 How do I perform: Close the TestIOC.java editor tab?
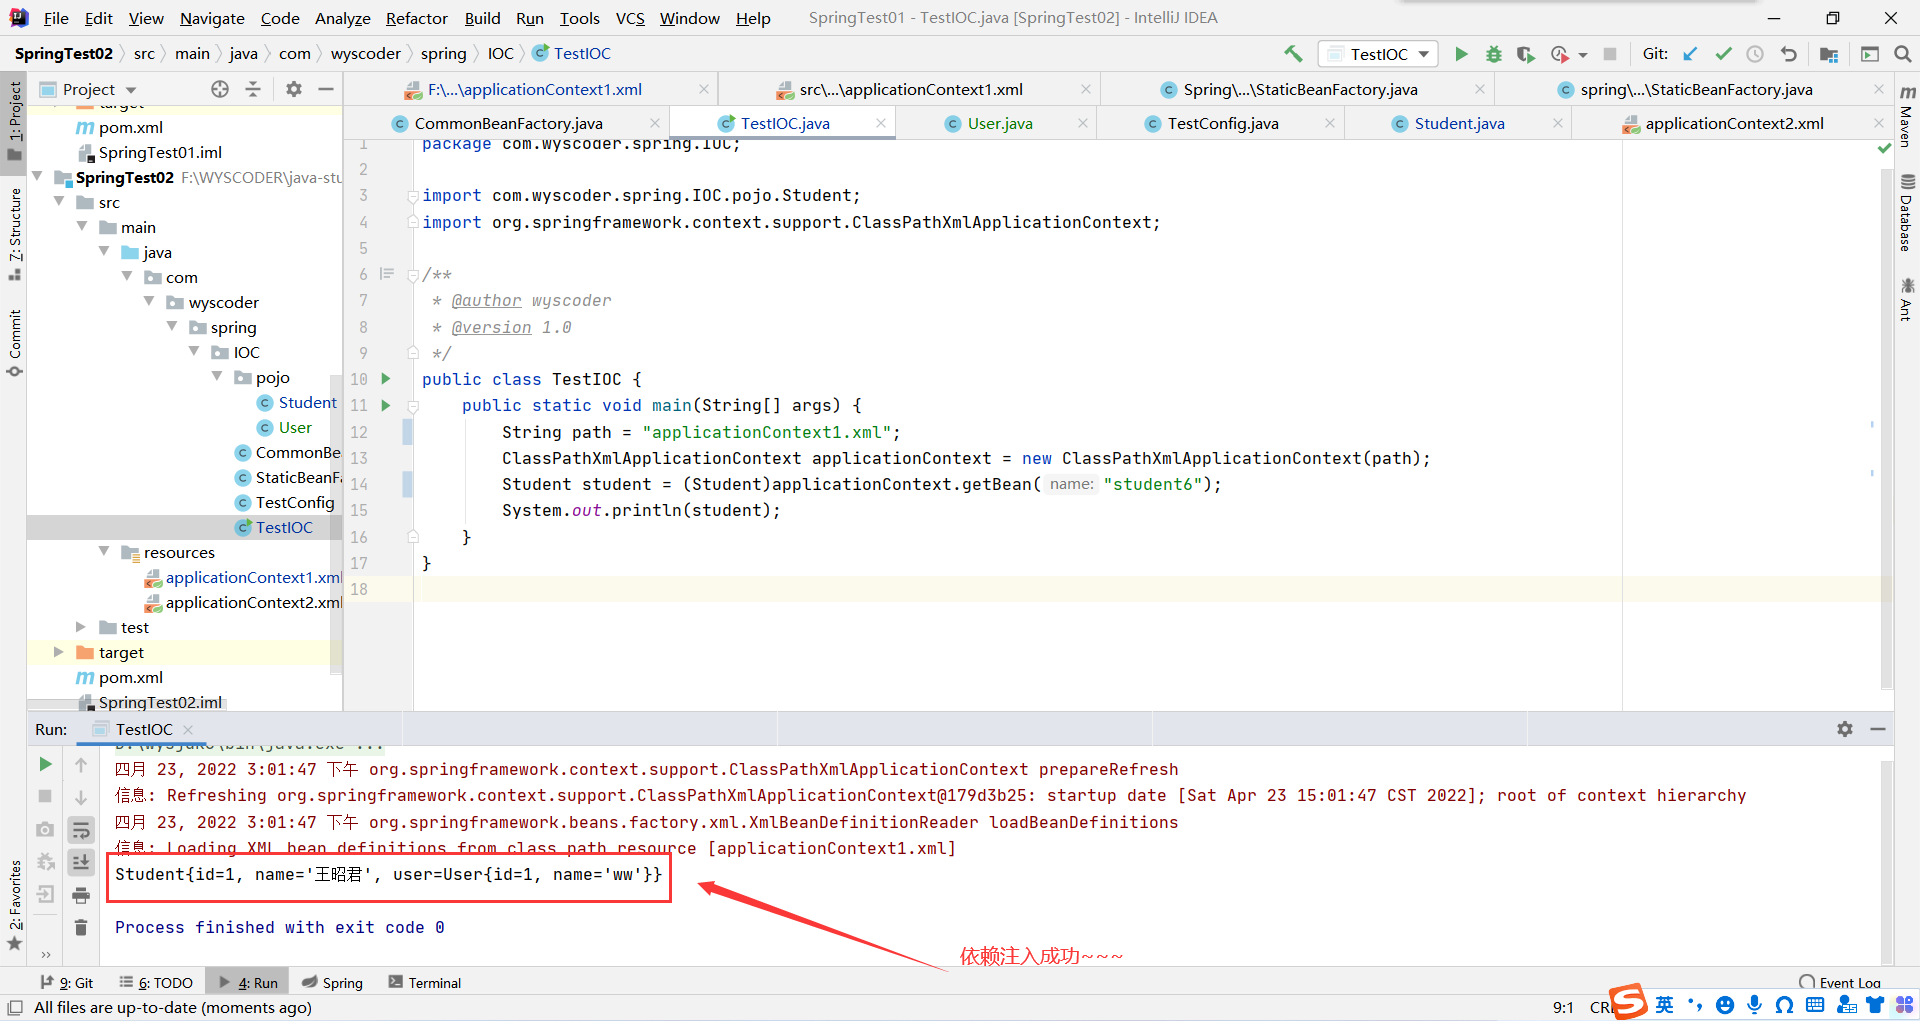pyautogui.click(x=881, y=123)
